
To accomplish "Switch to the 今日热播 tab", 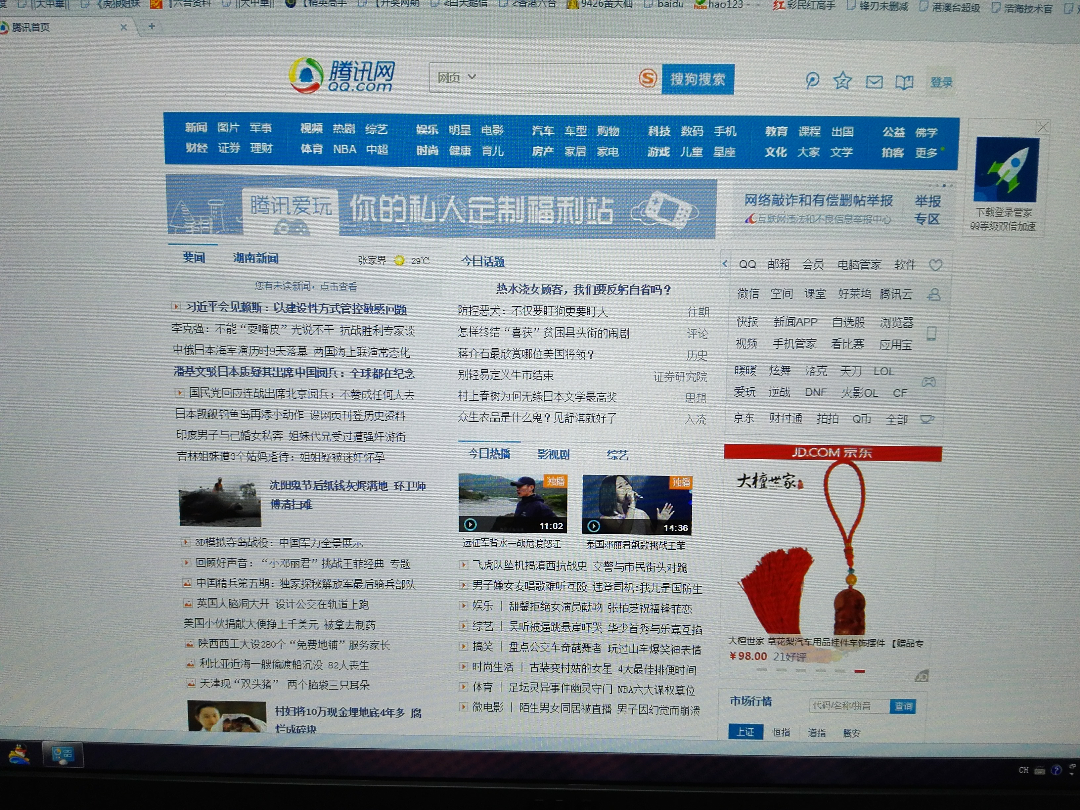I will [489, 453].
